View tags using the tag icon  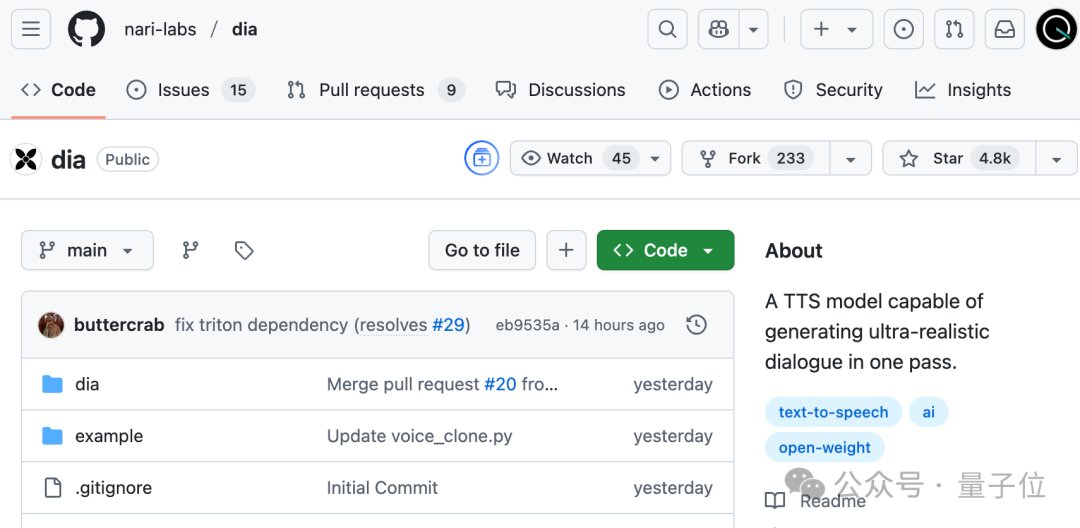(244, 250)
